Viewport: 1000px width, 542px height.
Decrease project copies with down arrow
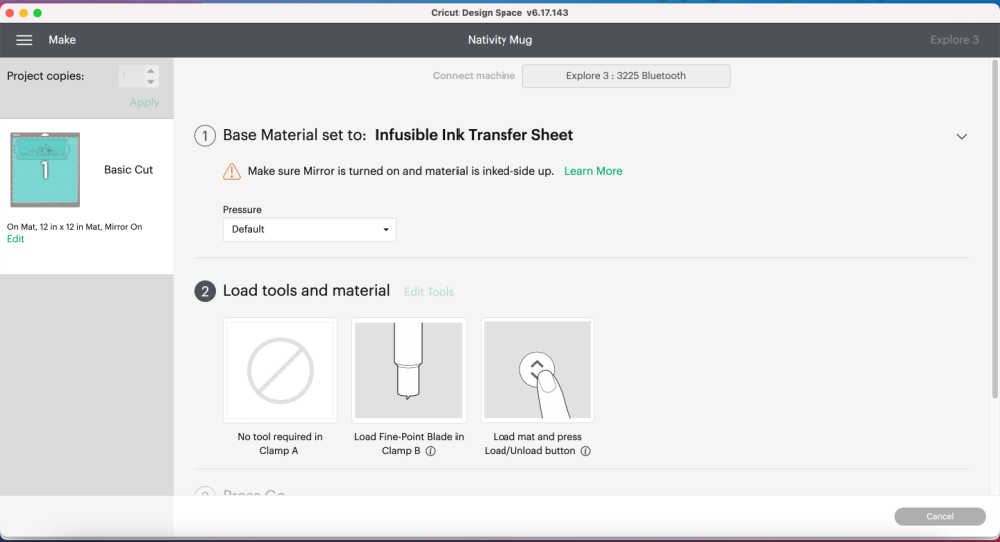151,82
